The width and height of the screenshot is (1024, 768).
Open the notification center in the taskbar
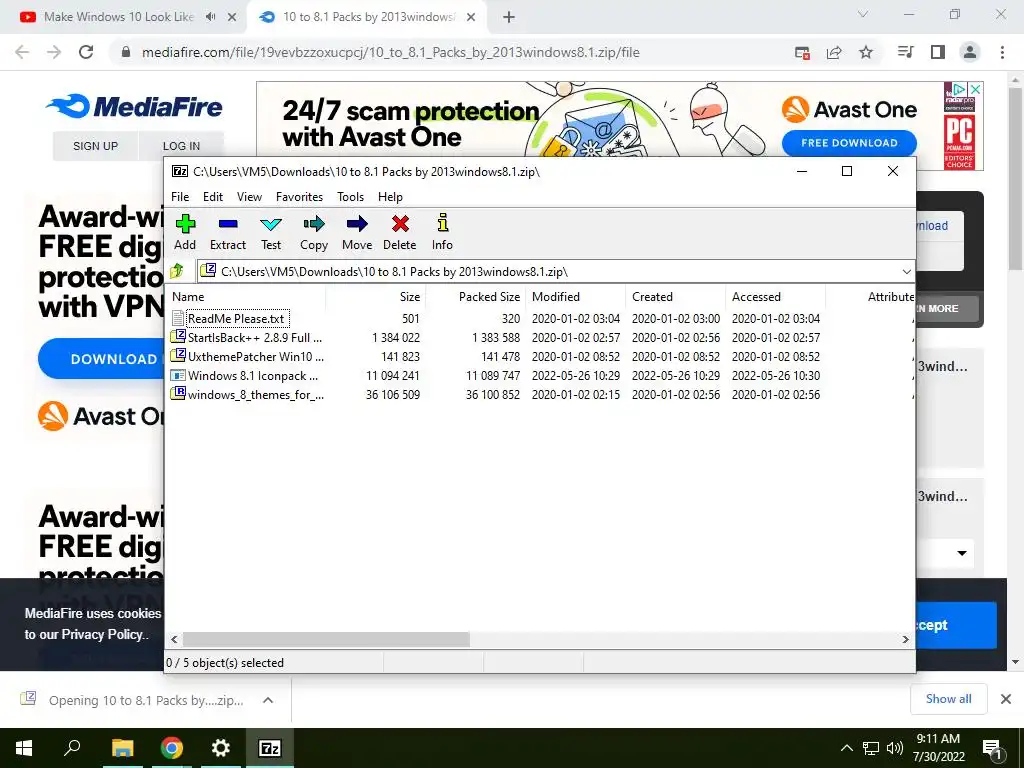coord(993,748)
